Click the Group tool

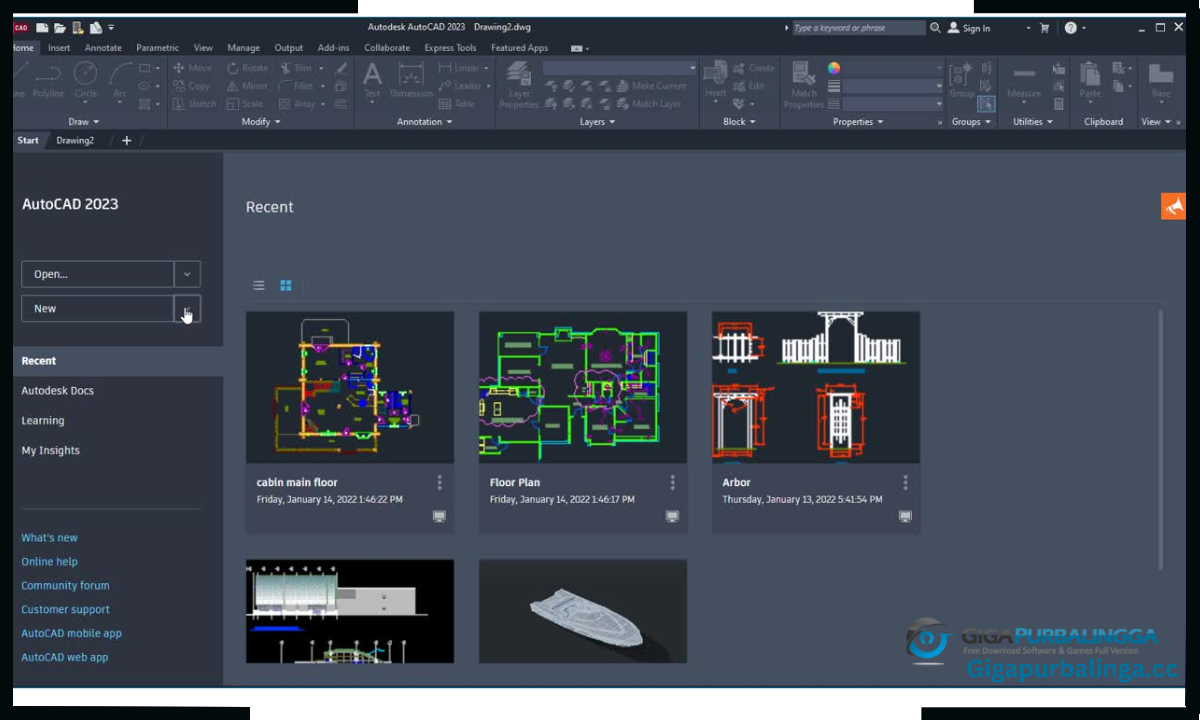(961, 80)
